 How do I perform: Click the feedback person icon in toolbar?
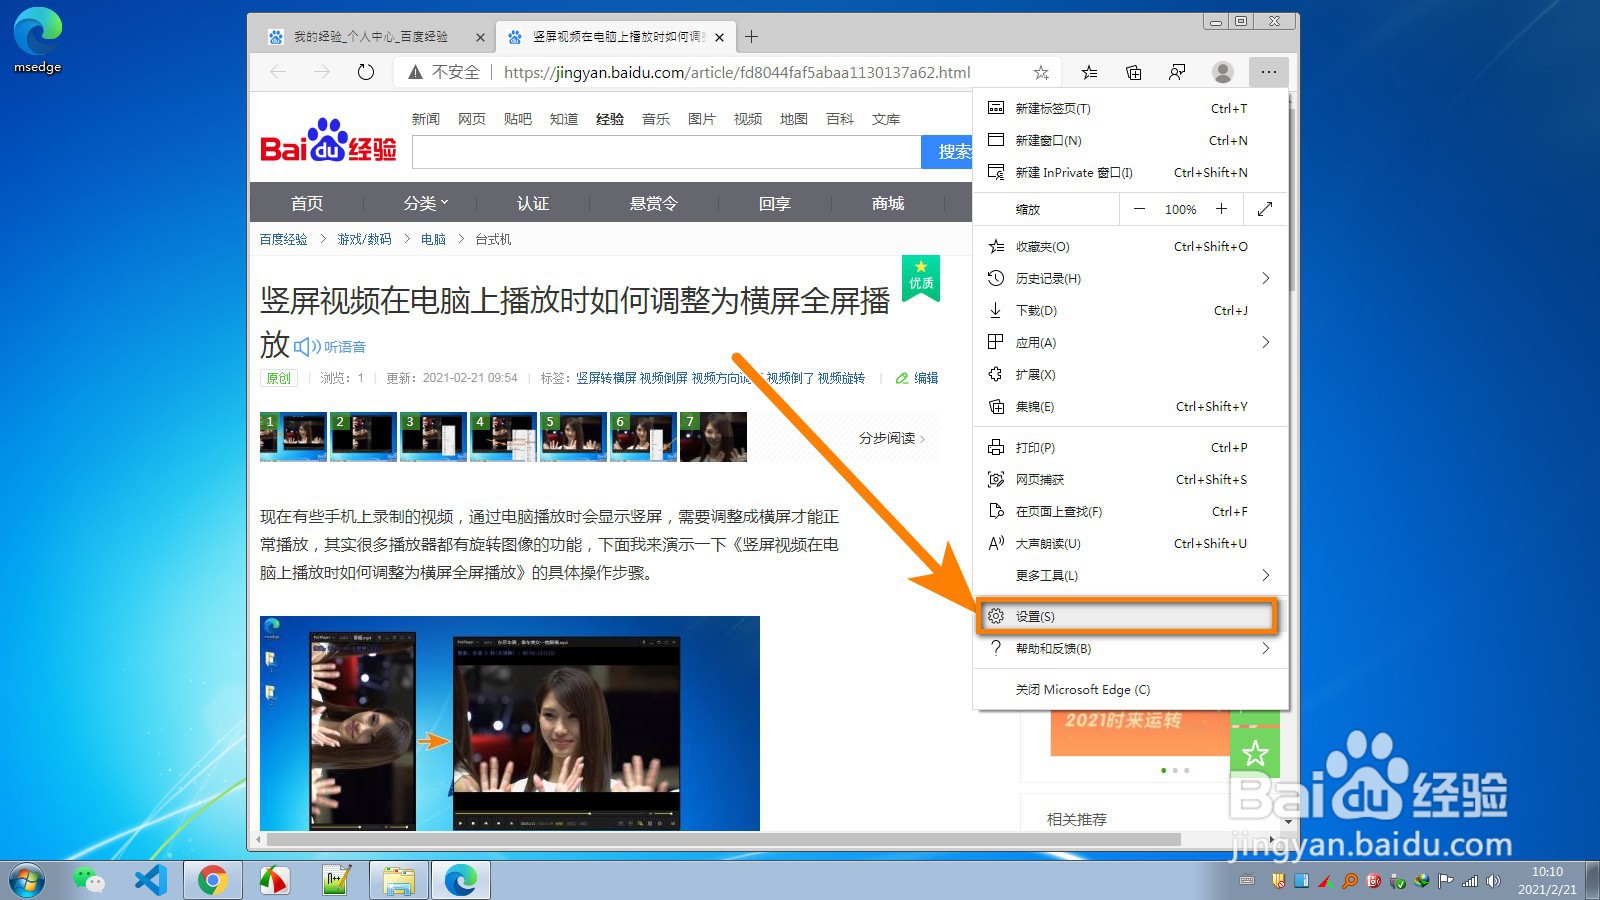[x=1177, y=72]
